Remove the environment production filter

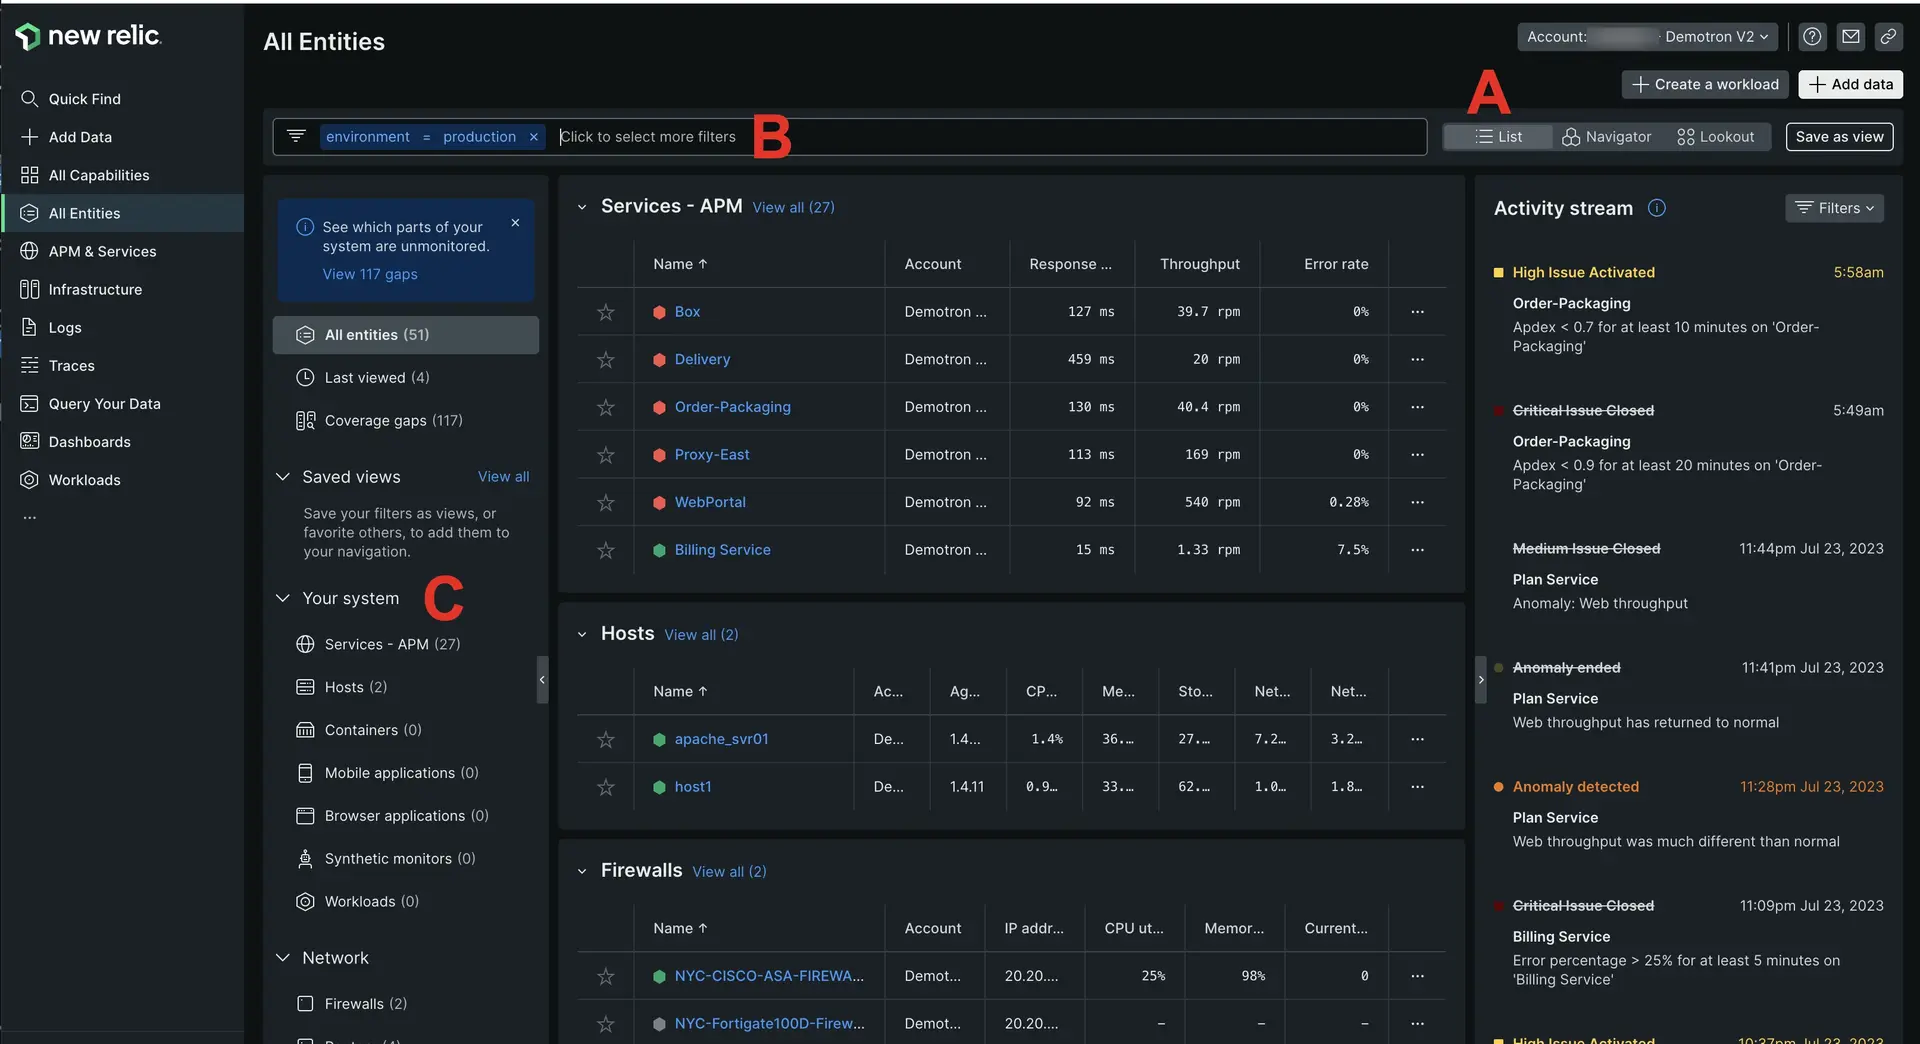tap(534, 137)
